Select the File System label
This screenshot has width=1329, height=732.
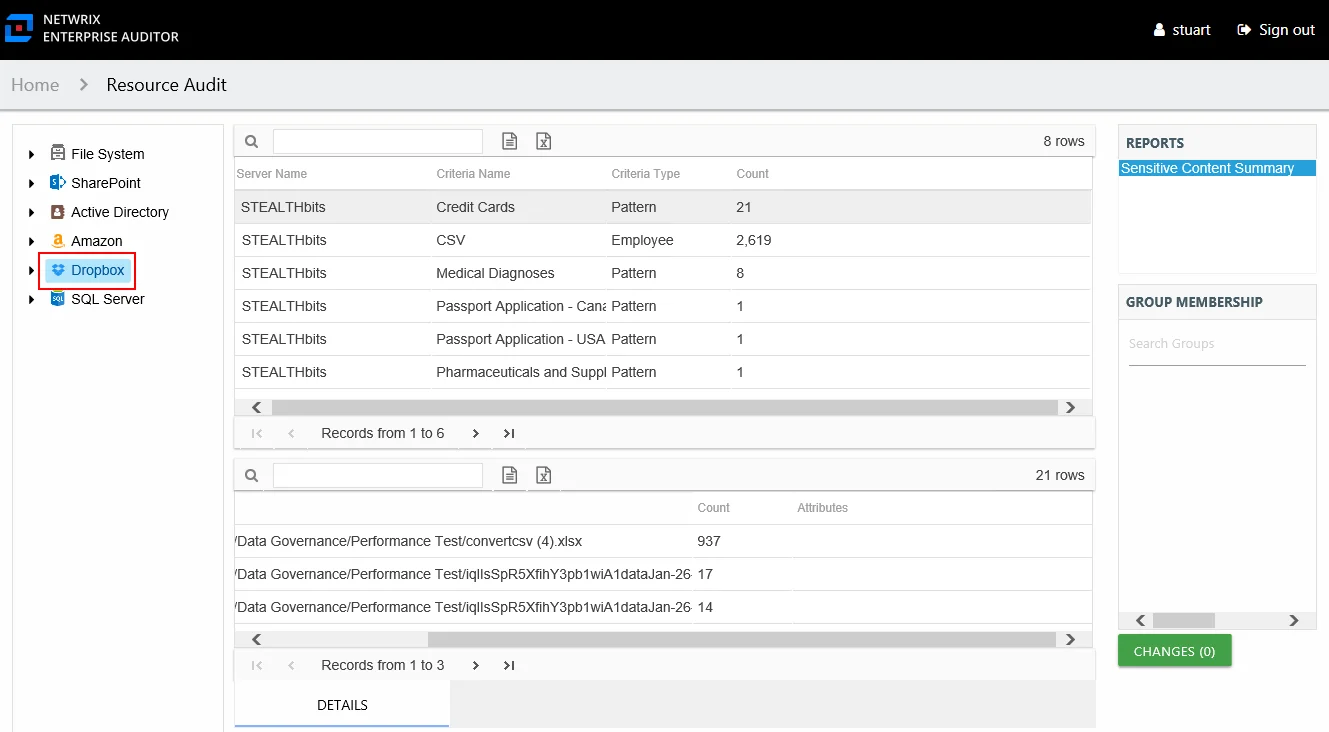pos(108,154)
